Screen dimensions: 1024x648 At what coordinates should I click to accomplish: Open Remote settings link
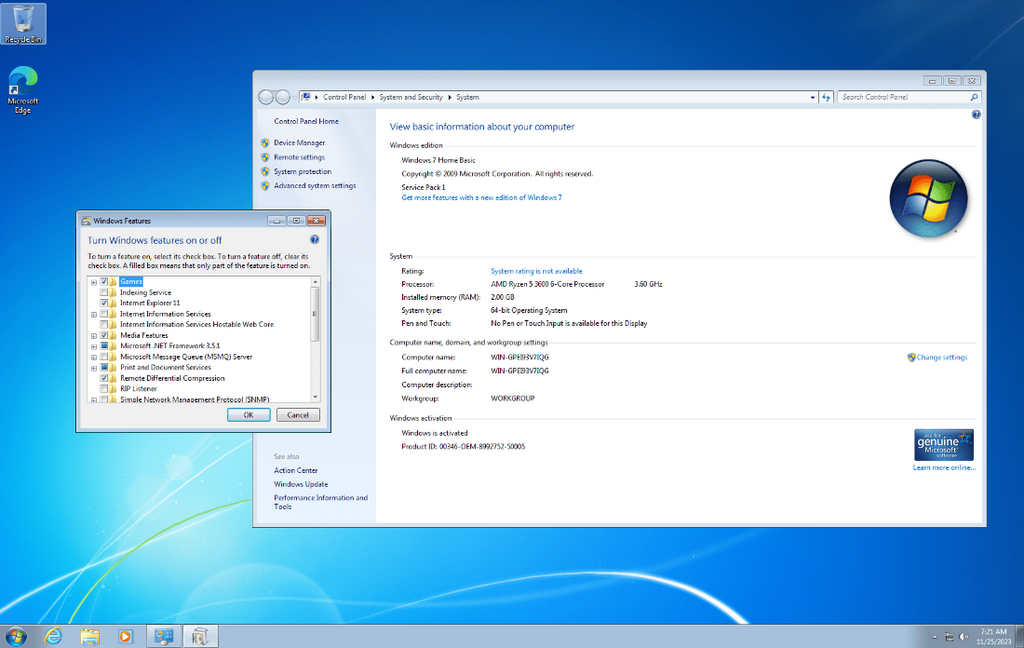pyautogui.click(x=299, y=157)
